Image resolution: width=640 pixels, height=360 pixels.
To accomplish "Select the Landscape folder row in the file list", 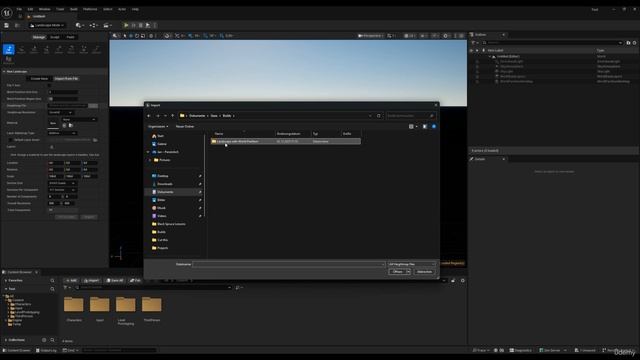I will [286, 142].
